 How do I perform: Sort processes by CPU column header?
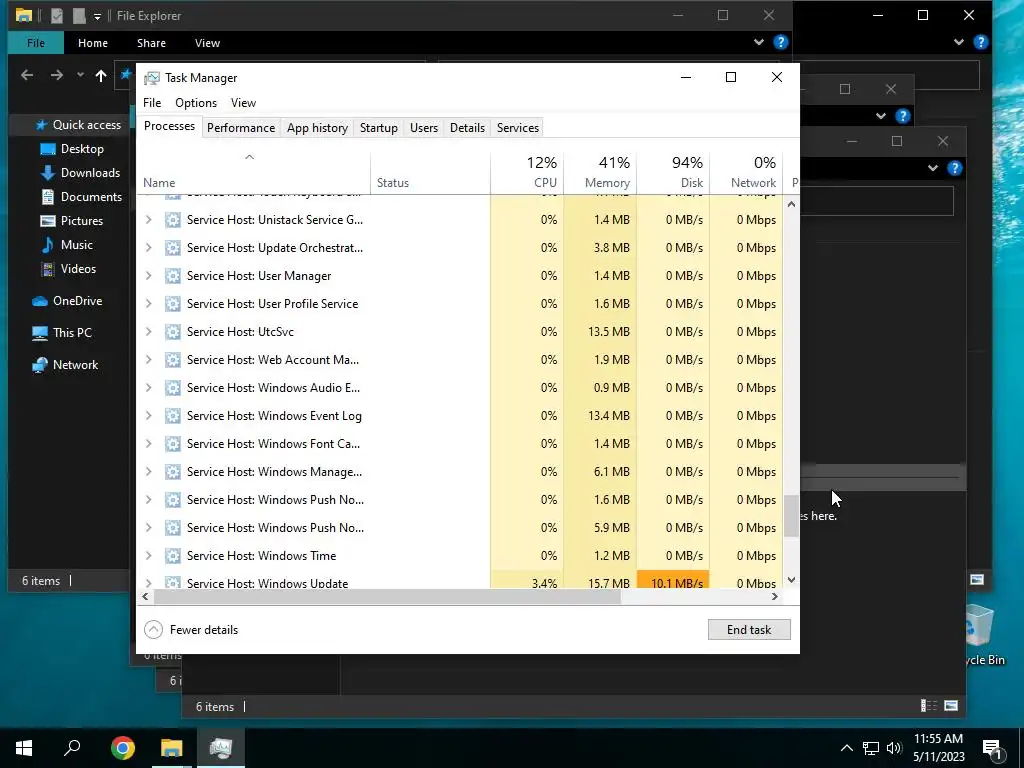coord(526,173)
